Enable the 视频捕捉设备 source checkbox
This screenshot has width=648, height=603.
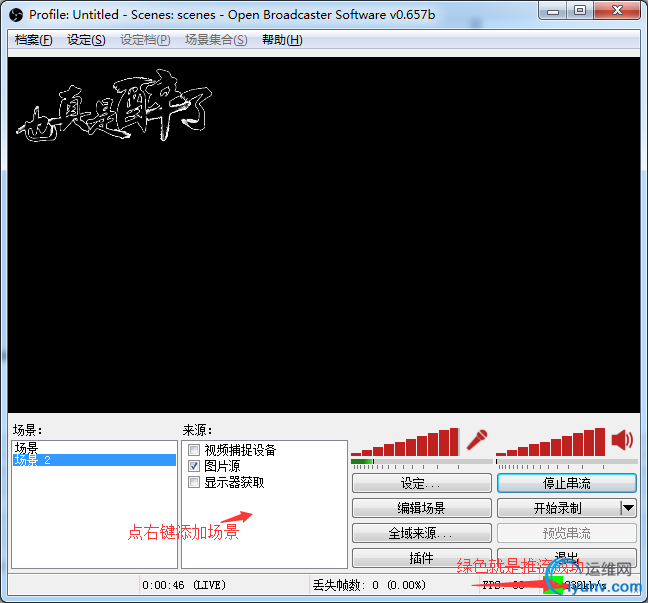coord(194,450)
